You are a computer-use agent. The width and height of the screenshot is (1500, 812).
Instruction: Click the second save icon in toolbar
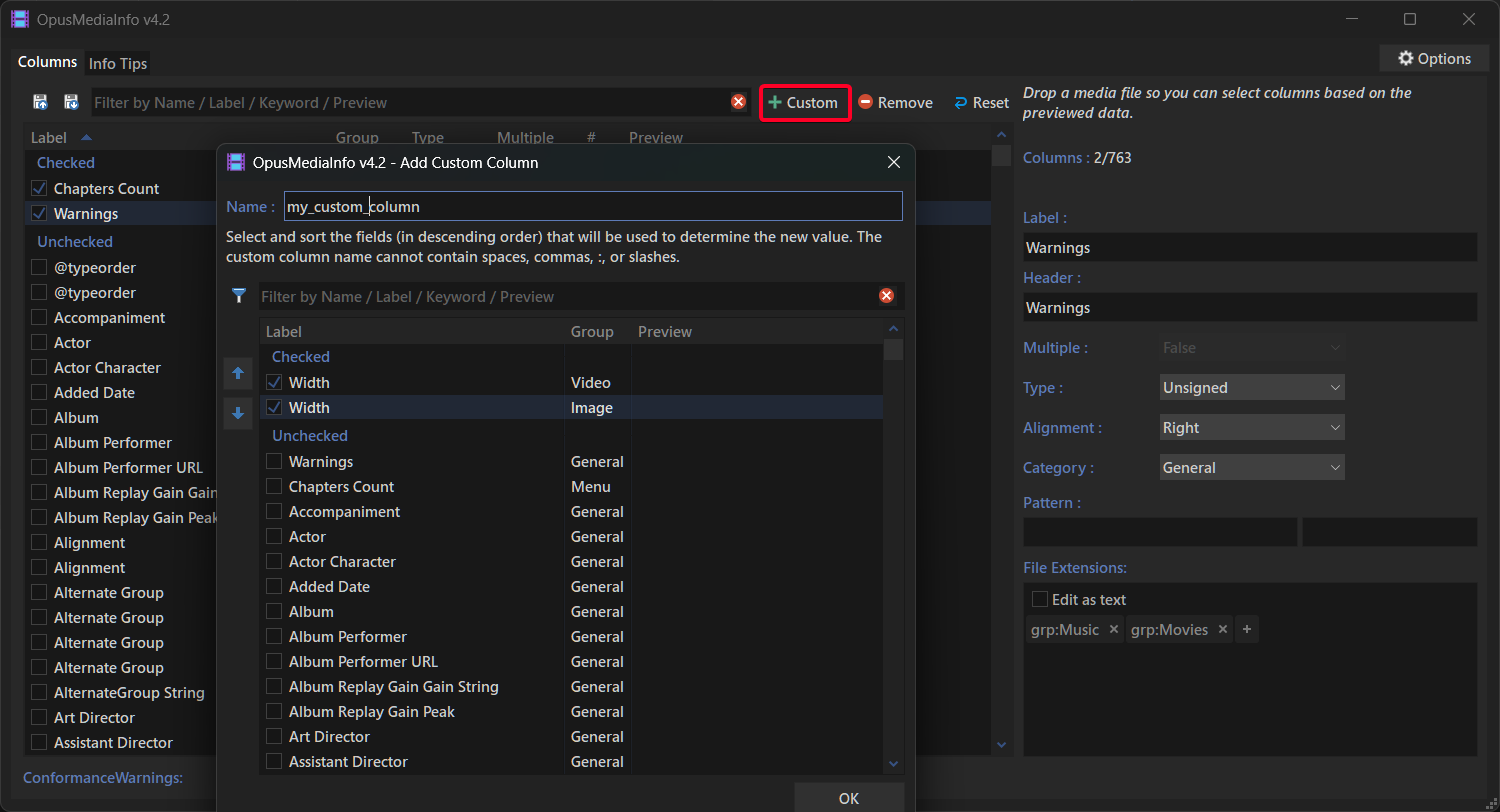click(71, 102)
